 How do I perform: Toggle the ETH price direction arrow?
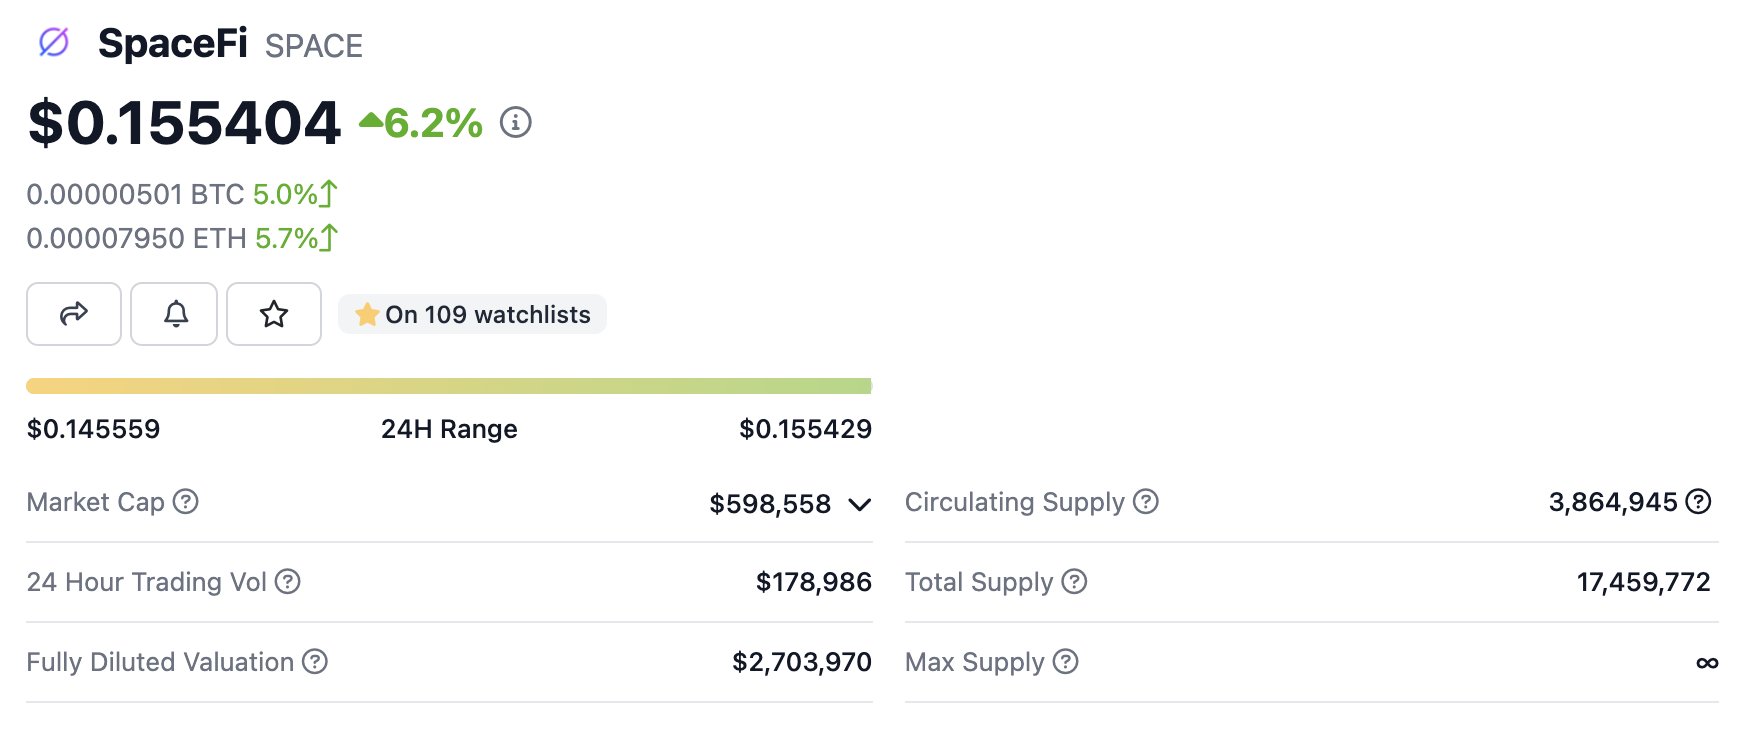pos(330,238)
